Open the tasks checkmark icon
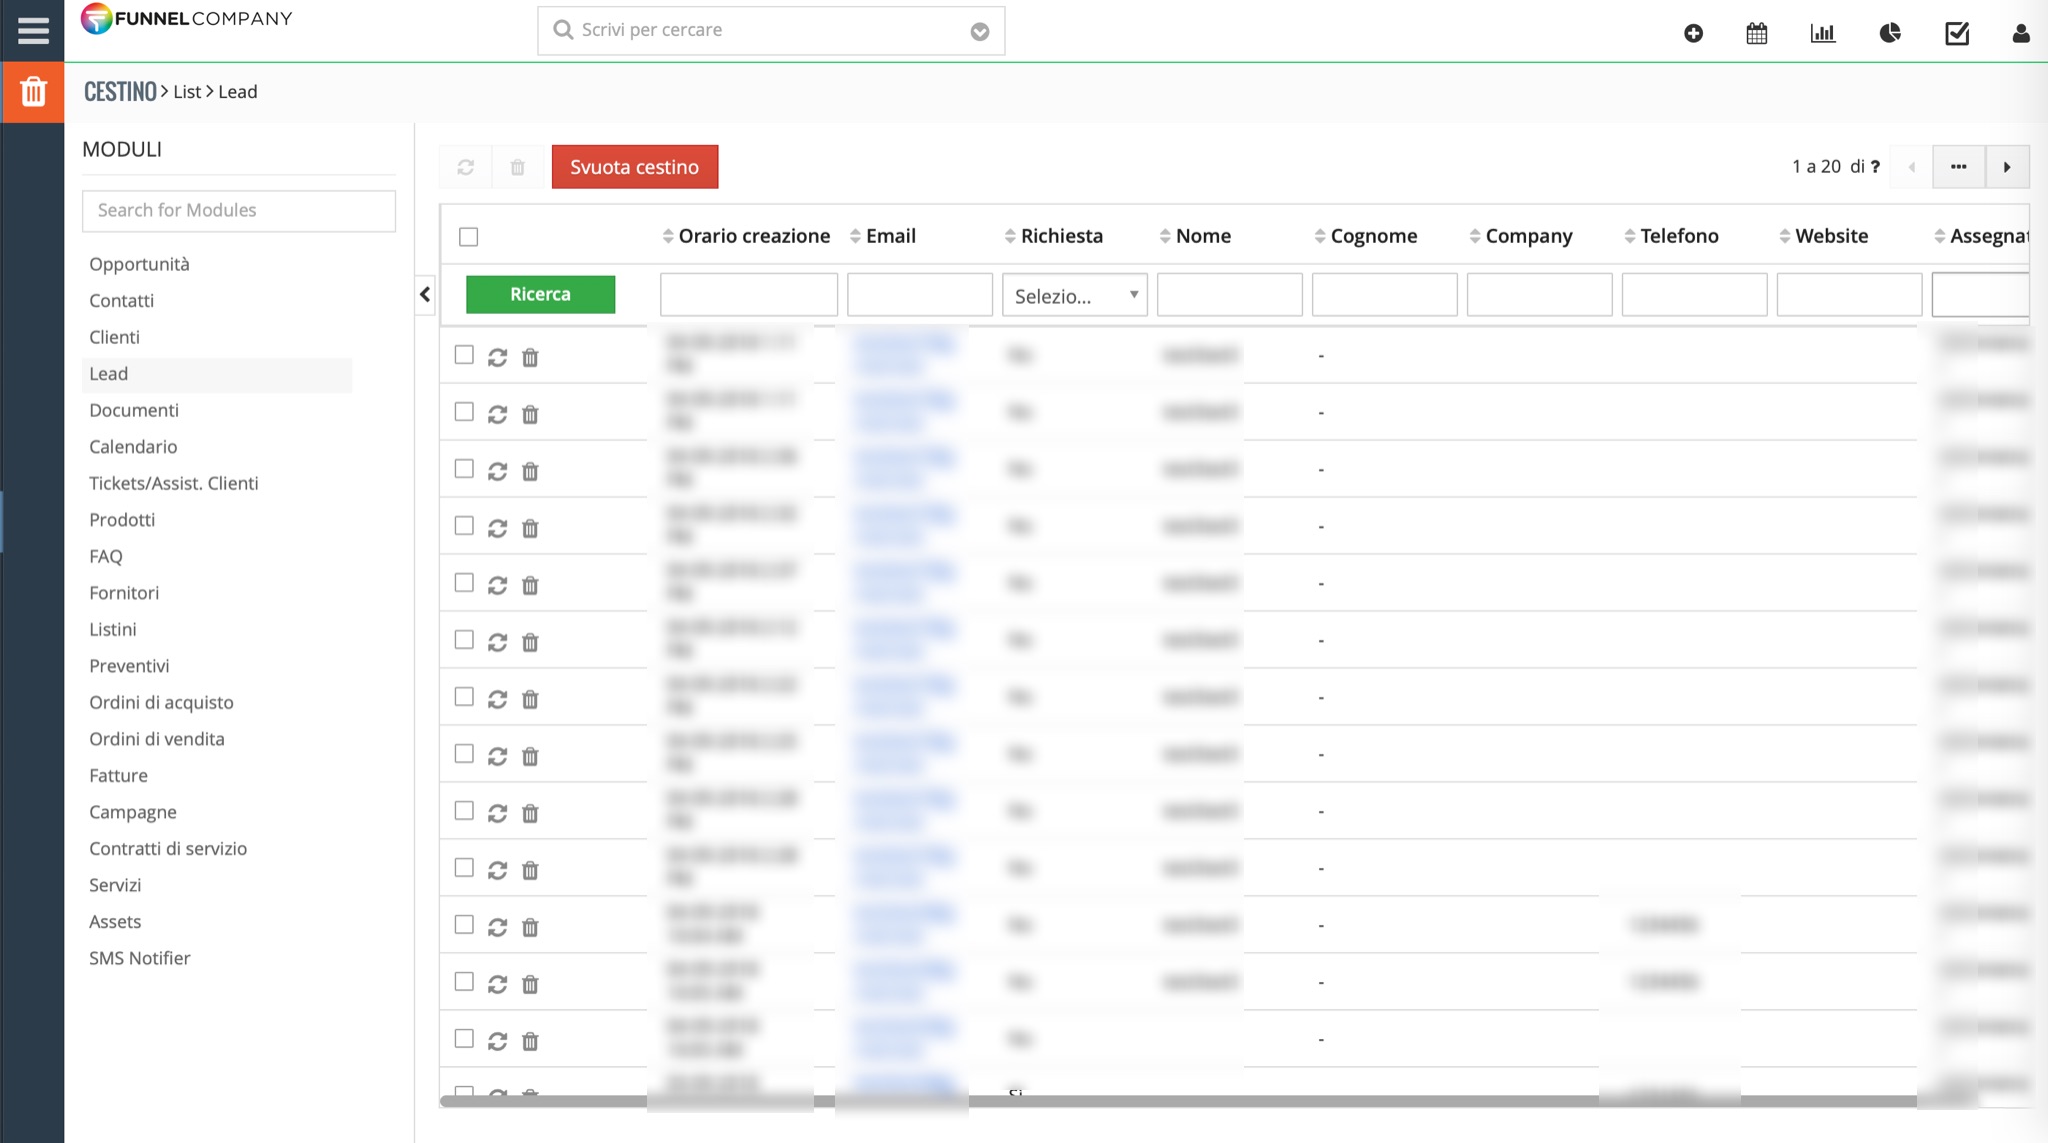Image resolution: width=2048 pixels, height=1143 pixels. click(x=1957, y=33)
